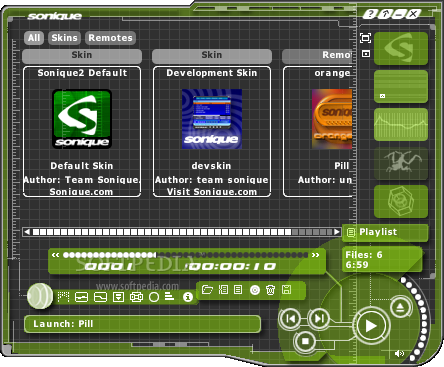Click the track number 0001 display
444x367 pixels.
click(108, 266)
